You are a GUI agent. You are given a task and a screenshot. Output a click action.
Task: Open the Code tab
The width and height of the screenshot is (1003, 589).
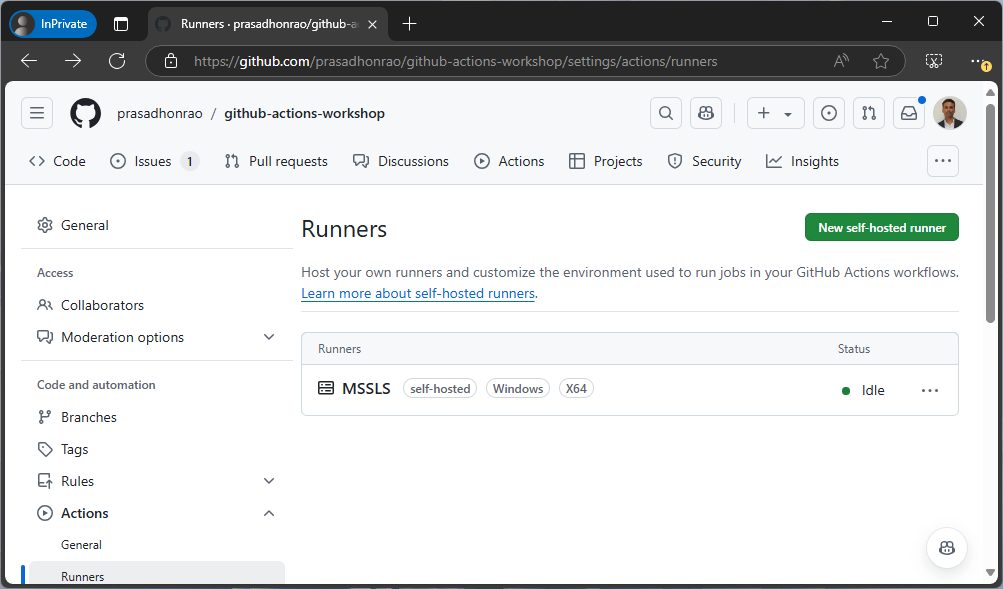click(x=58, y=161)
